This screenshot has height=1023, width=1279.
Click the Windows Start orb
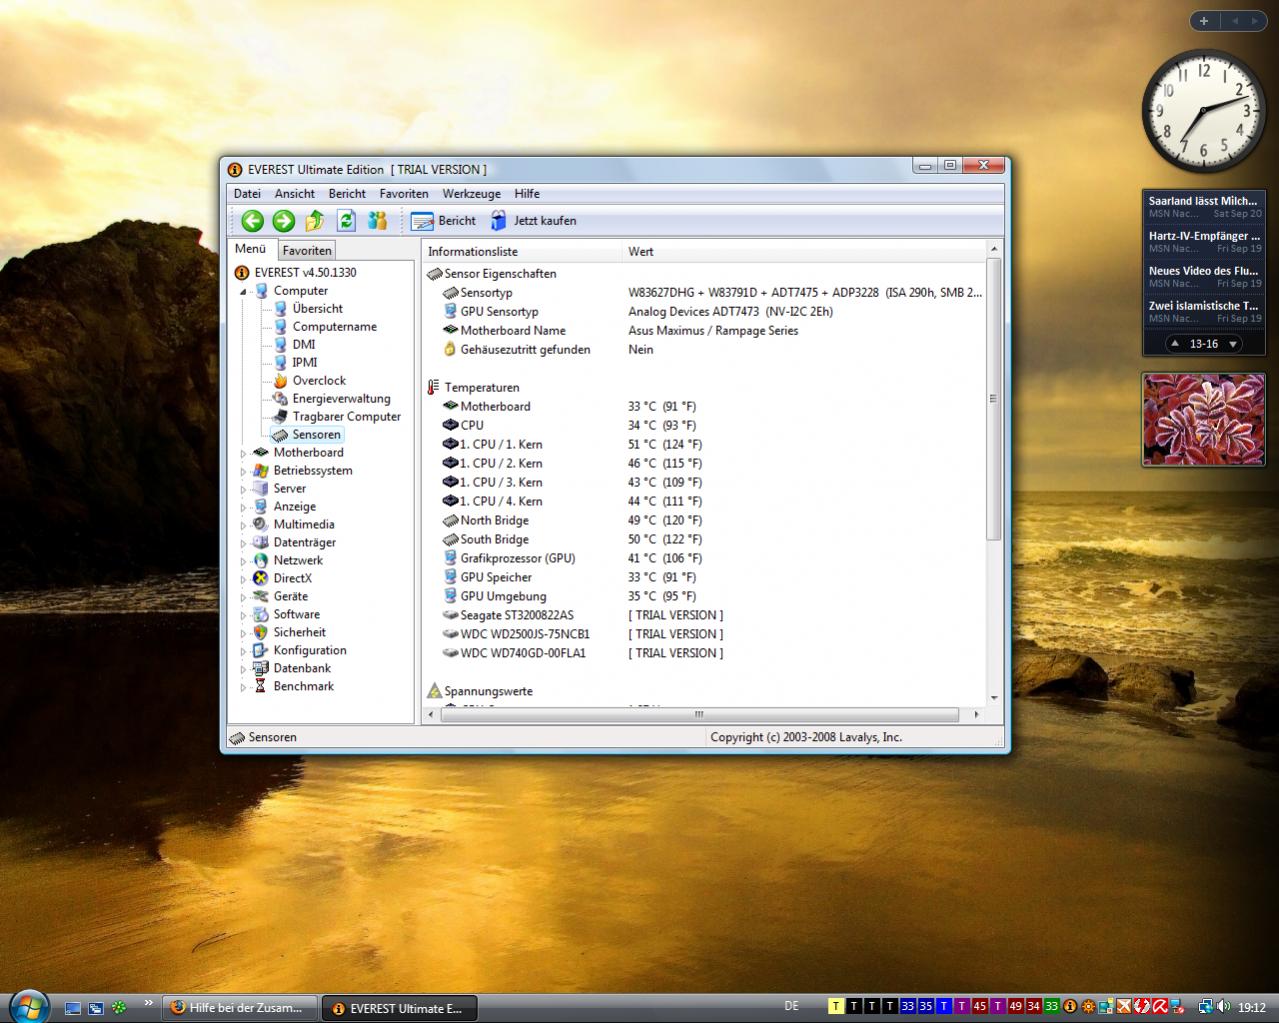[28, 1005]
